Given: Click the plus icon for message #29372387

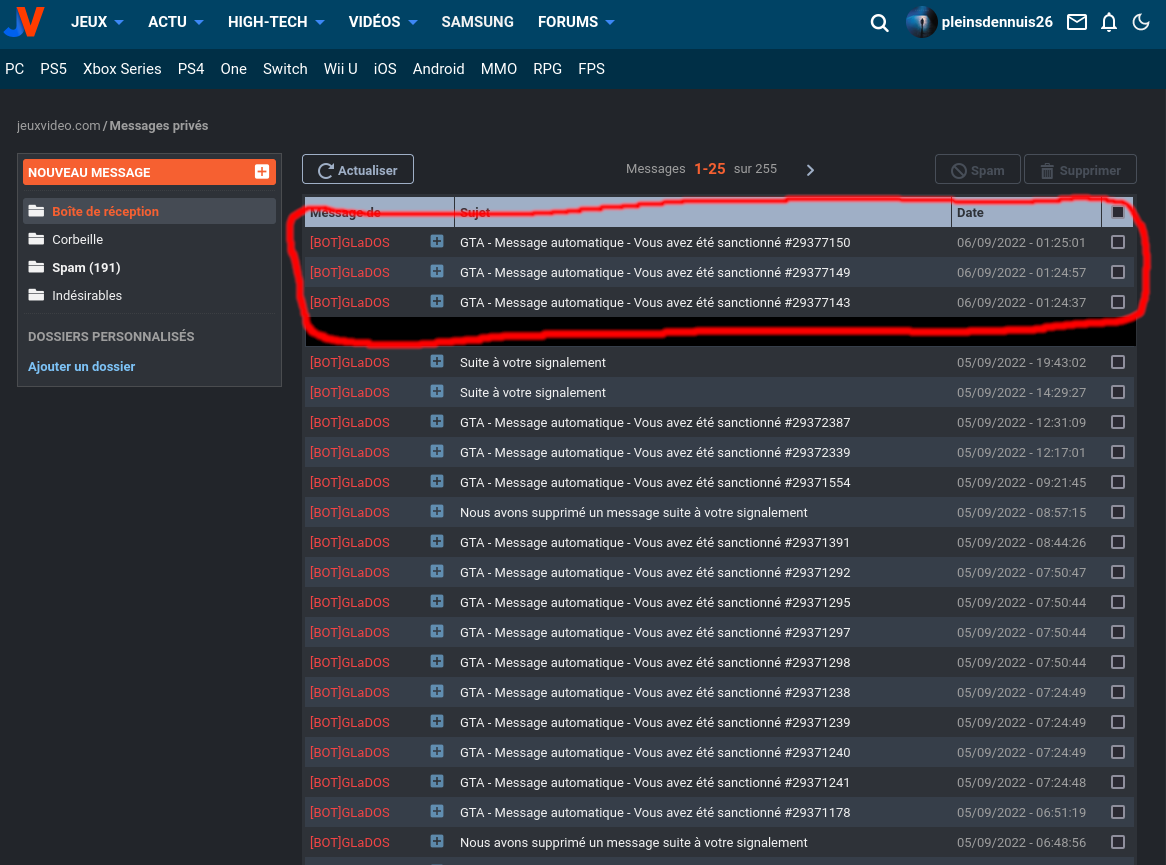Looking at the screenshot, I should click(x=437, y=422).
